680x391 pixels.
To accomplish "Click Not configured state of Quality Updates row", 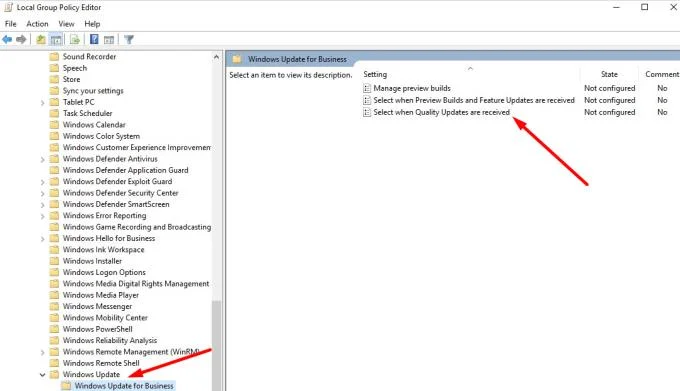I will 609,112.
